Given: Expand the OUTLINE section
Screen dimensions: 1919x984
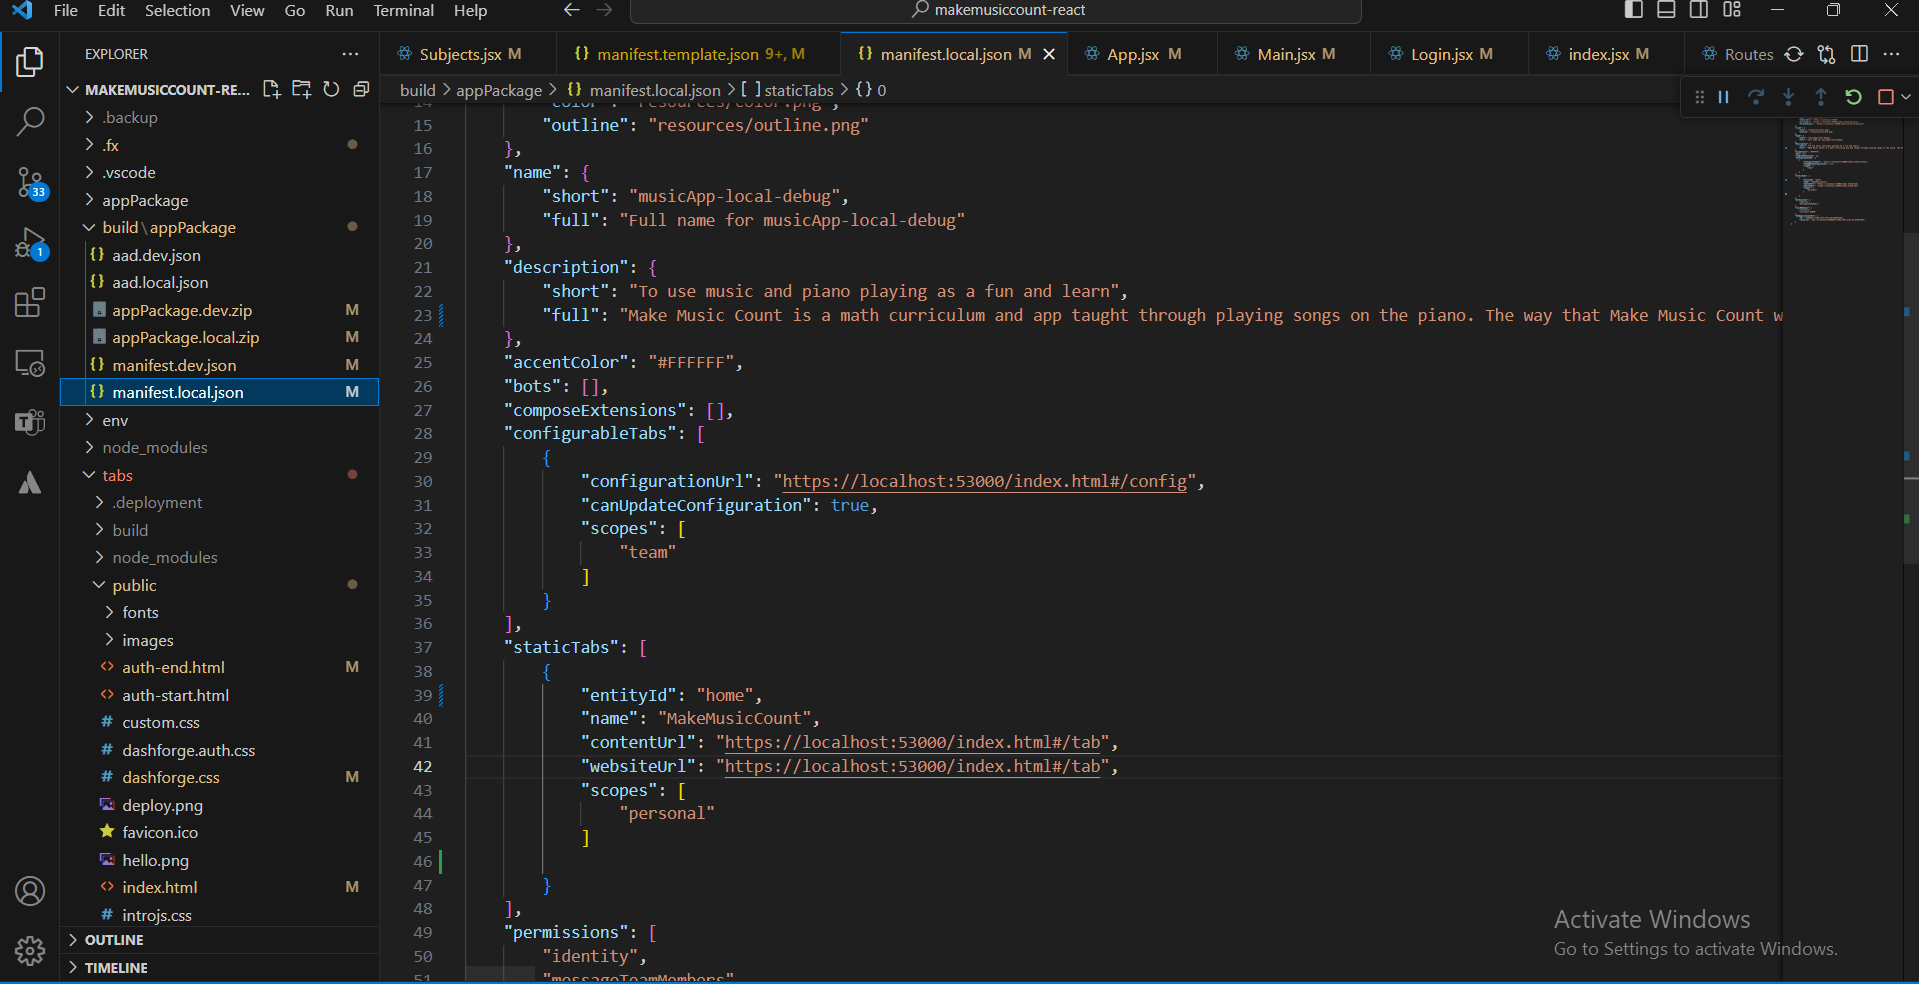Looking at the screenshot, I should (115, 939).
